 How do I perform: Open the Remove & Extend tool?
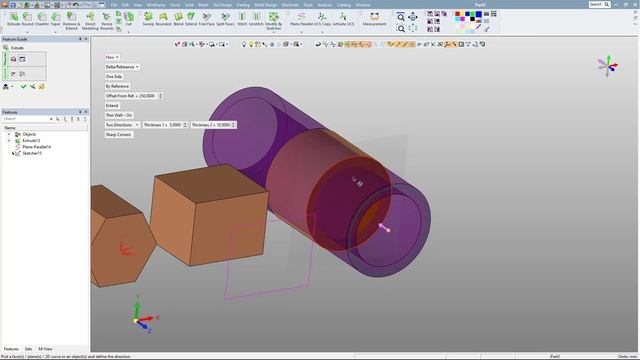pos(71,21)
